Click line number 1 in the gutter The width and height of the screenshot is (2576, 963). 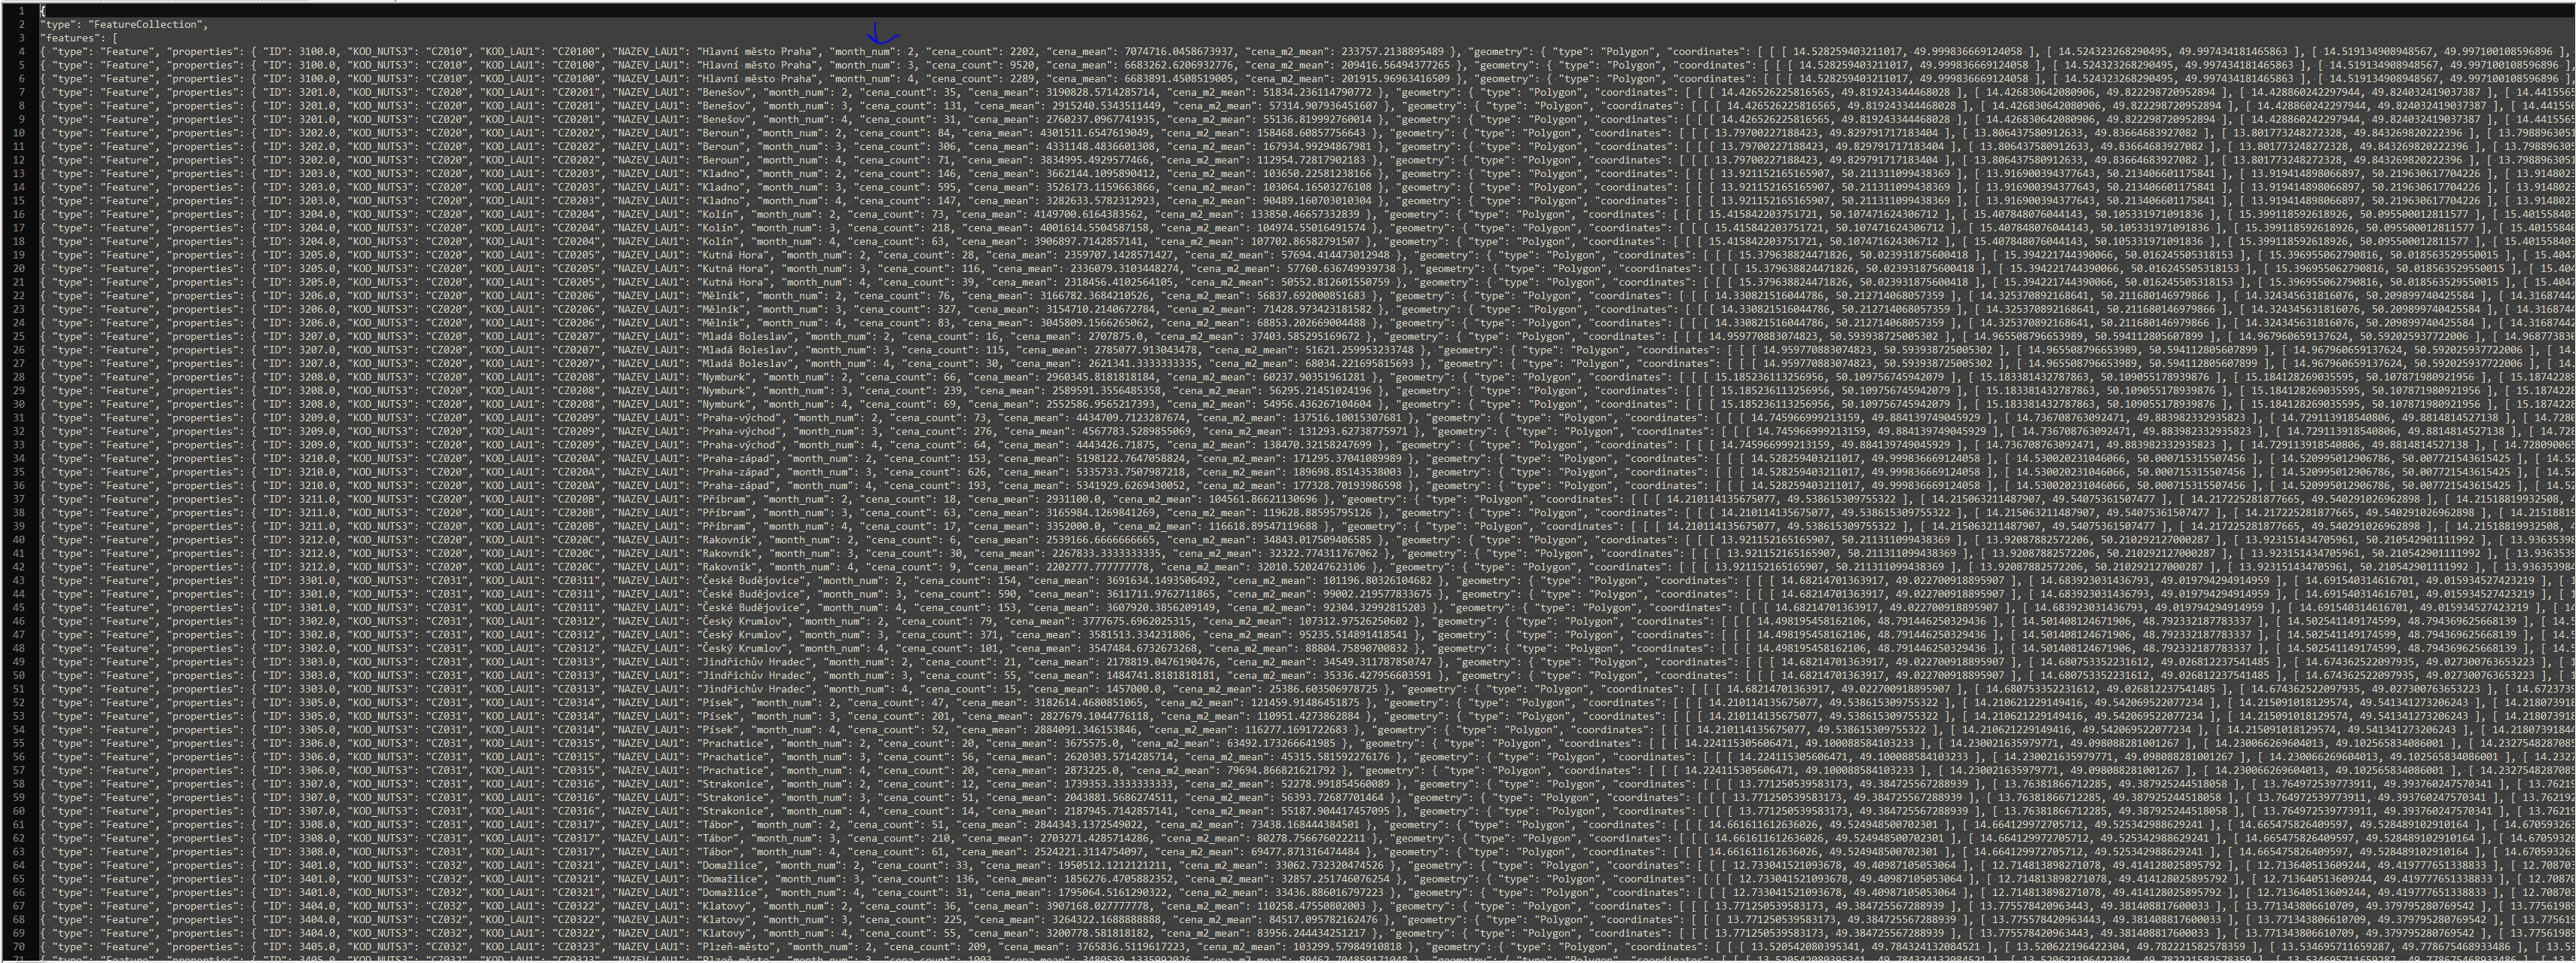[21, 11]
